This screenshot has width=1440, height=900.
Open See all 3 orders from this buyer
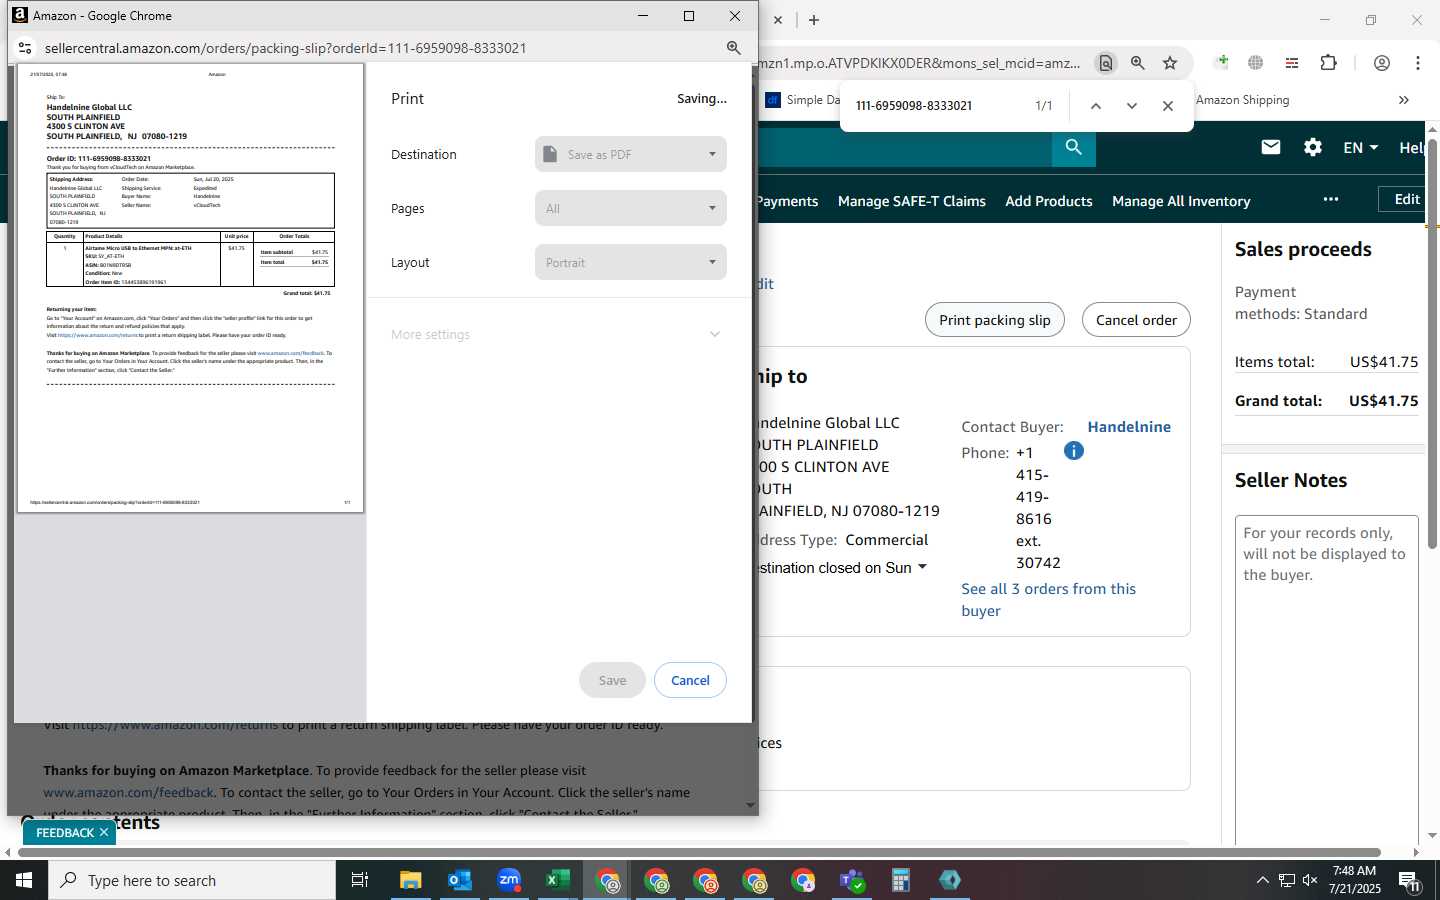pyautogui.click(x=1048, y=599)
